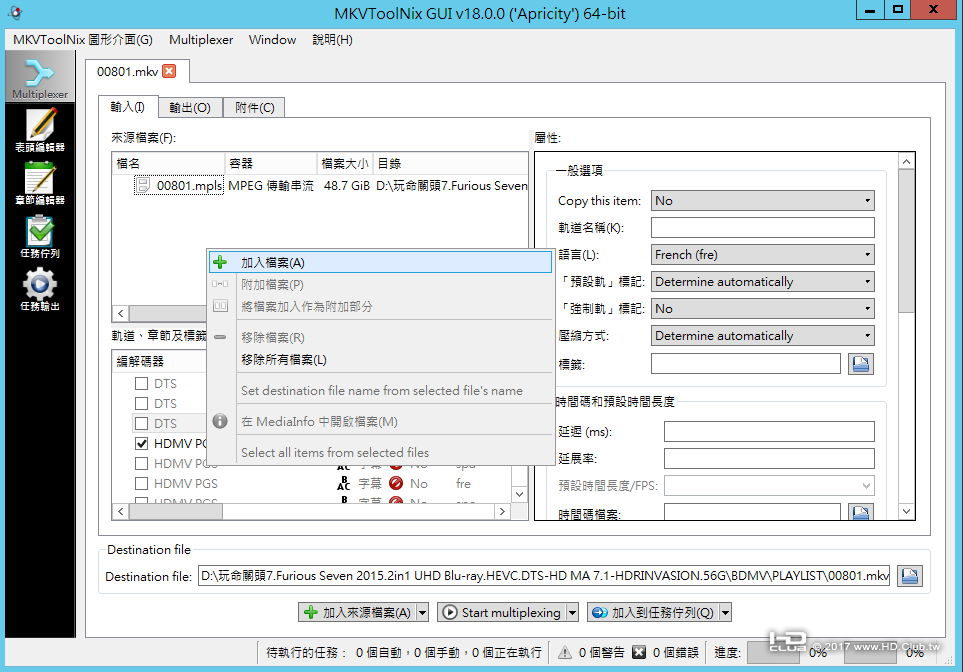
Task: Open the header editor (表頭編輯器) tool
Action: click(40, 130)
